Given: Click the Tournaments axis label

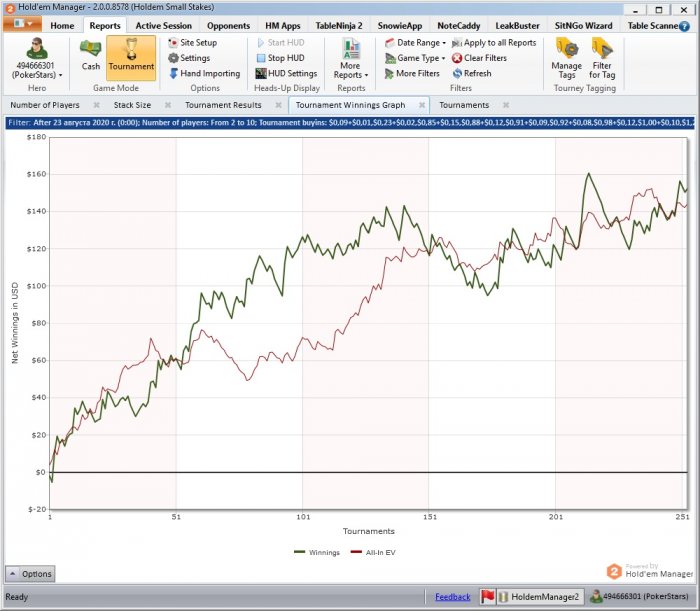Looking at the screenshot, I should pos(368,531).
